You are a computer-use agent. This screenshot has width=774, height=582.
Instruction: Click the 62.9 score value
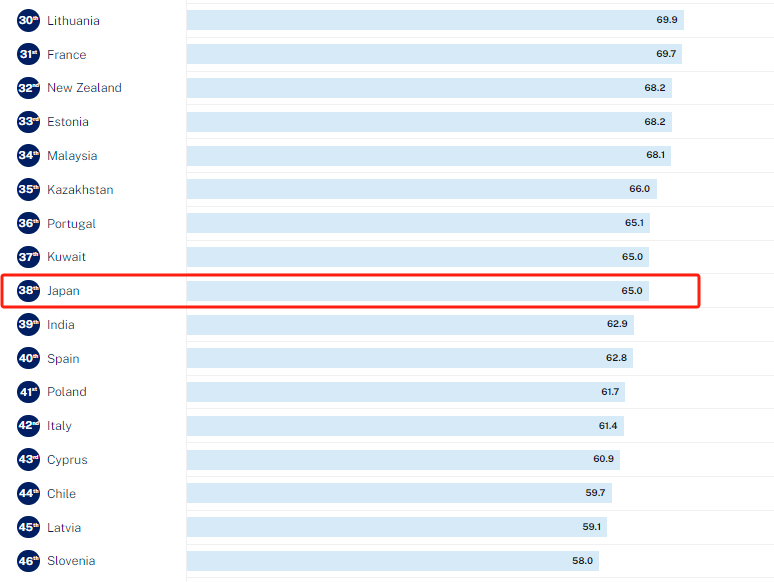click(x=617, y=324)
